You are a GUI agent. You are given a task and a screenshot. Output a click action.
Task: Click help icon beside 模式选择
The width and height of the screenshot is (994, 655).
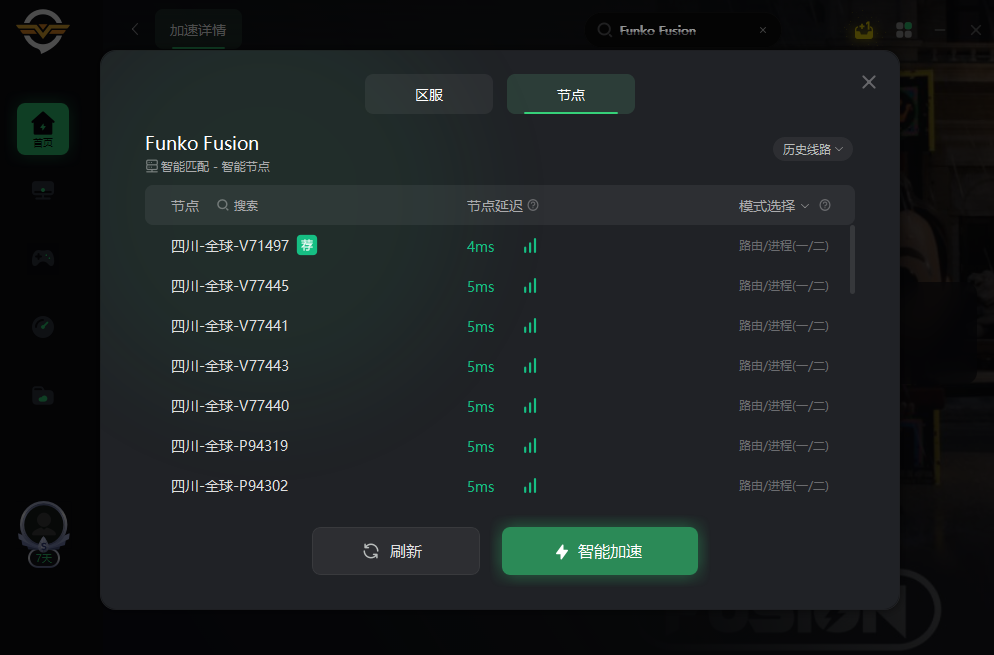point(825,205)
